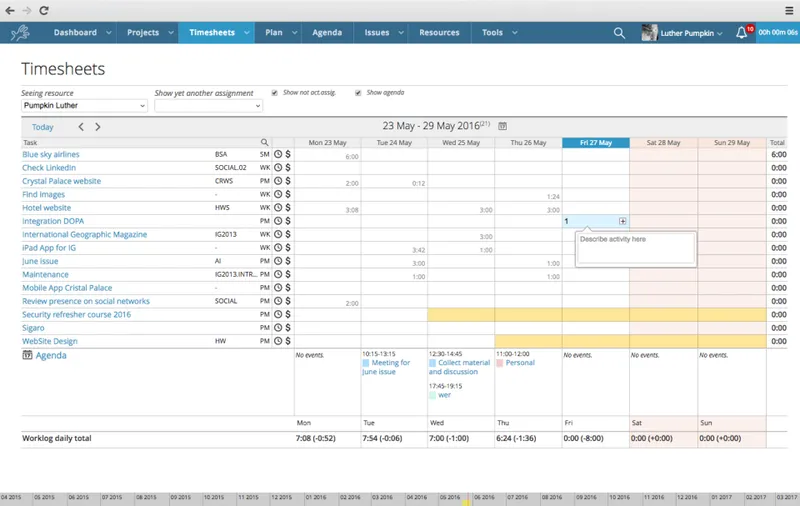Open the Seeing resource Pumpkin Luther dropdown
800x506 pixels.
click(85, 106)
